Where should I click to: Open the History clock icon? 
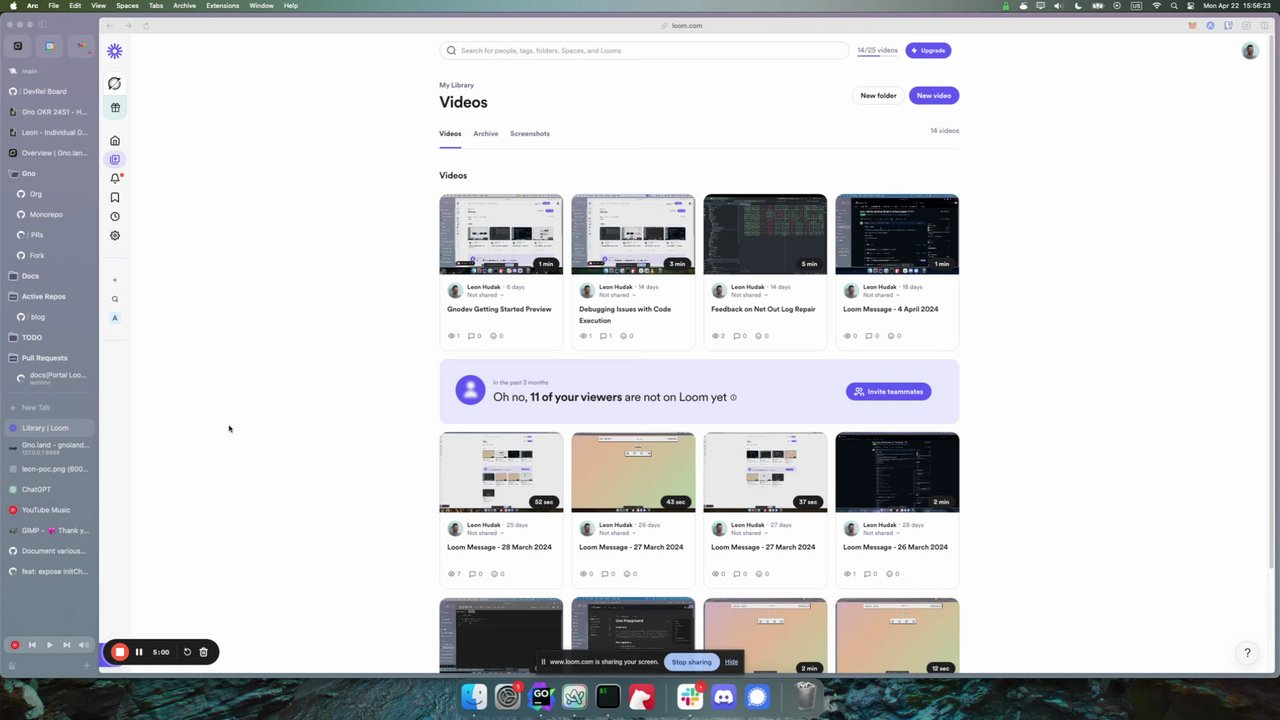pos(115,216)
